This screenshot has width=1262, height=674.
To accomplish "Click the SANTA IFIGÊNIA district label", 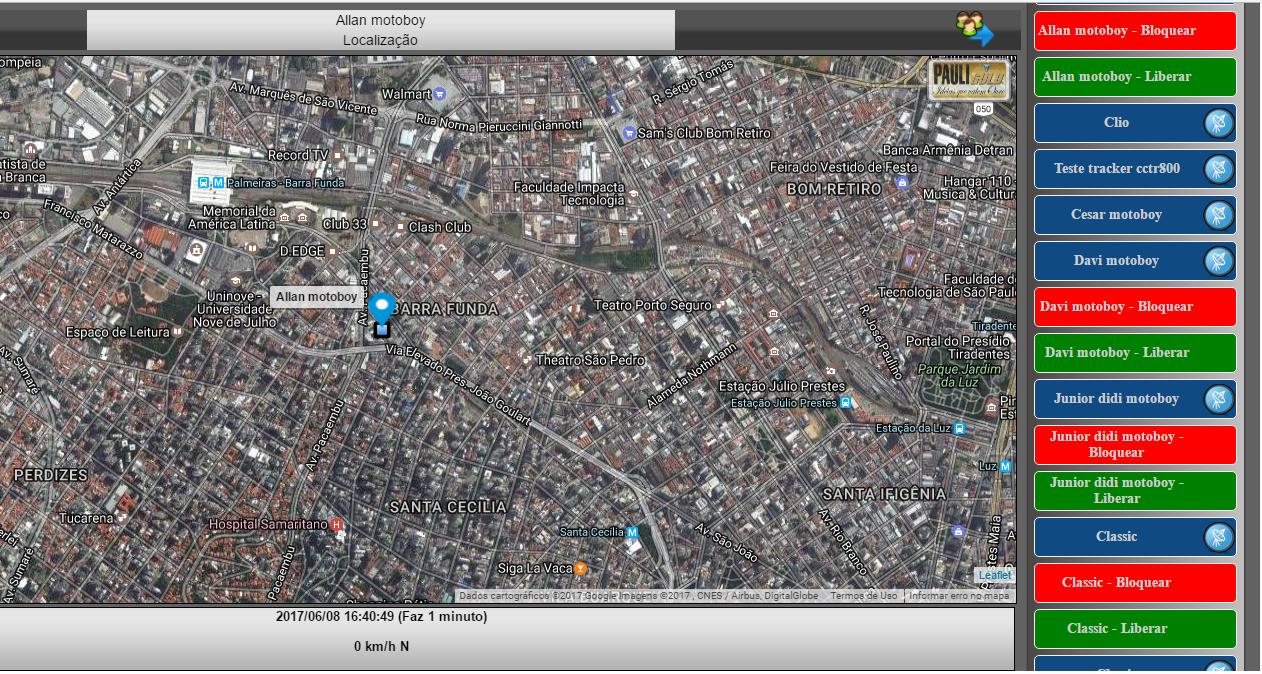I will (884, 494).
